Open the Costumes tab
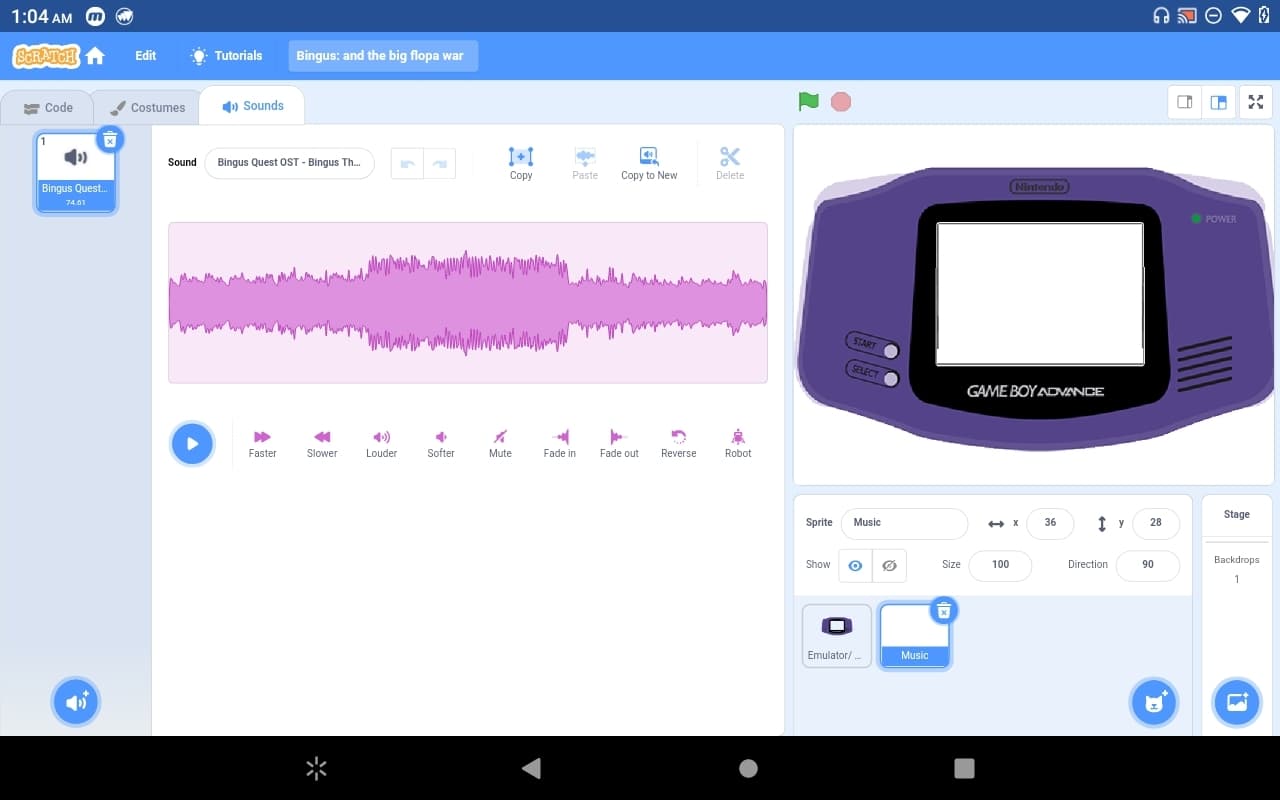The image size is (1280, 800). [x=147, y=108]
